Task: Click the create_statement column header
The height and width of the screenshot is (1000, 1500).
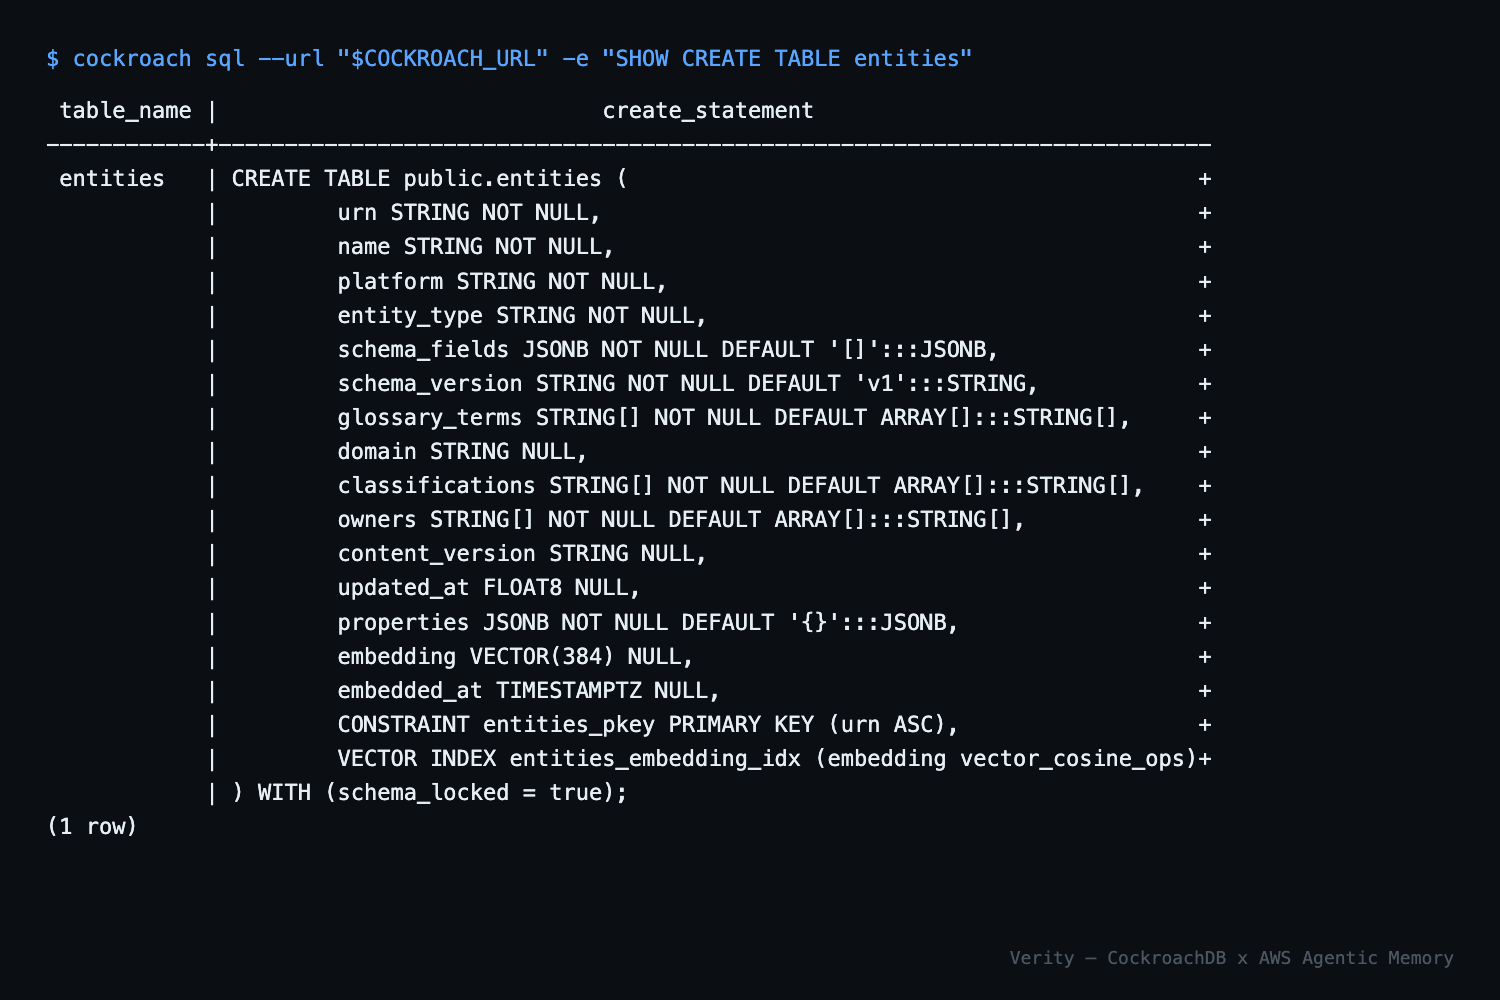Action: [x=708, y=111]
